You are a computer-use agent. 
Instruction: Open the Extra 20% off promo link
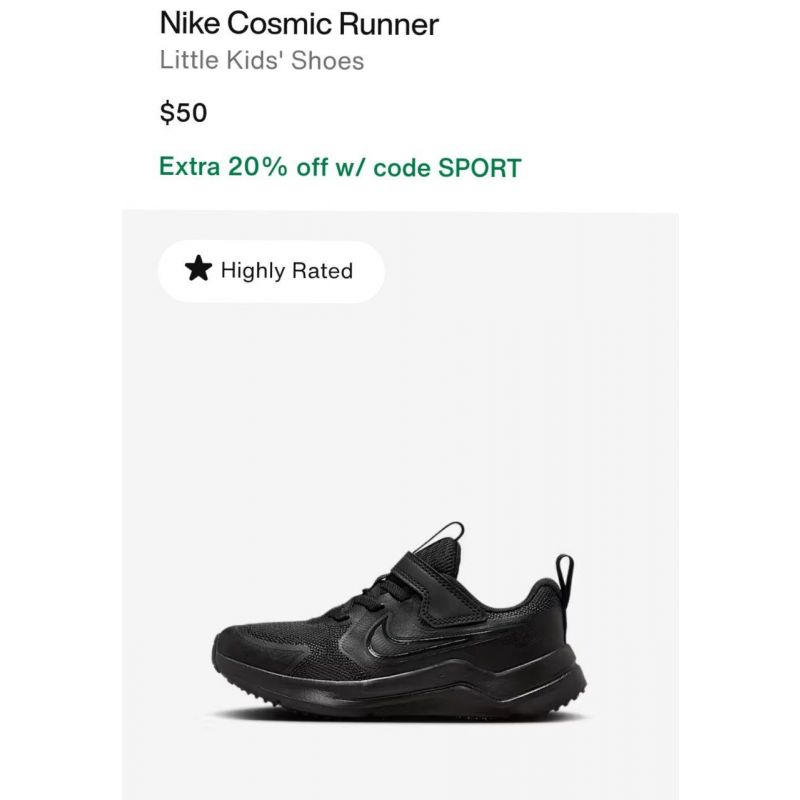(340, 167)
